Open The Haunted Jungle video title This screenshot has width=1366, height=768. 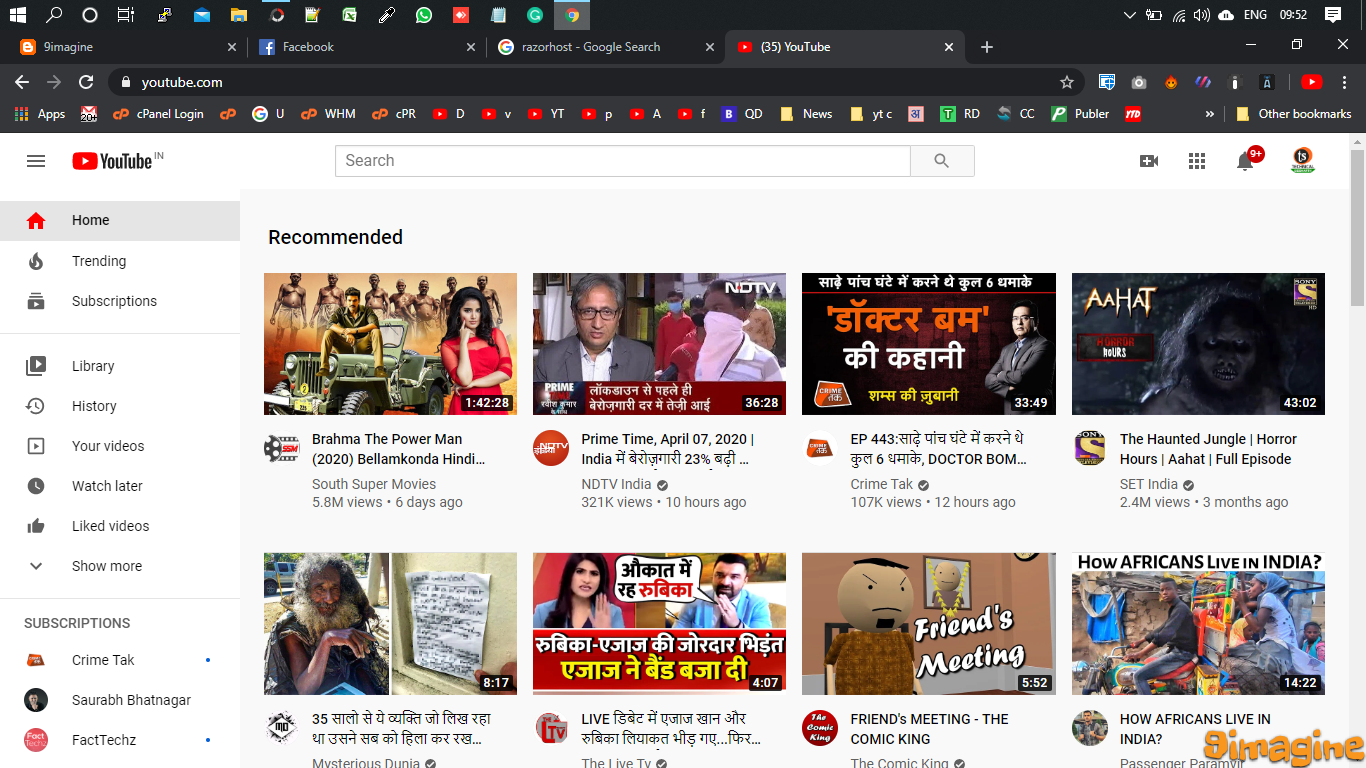click(x=1208, y=449)
